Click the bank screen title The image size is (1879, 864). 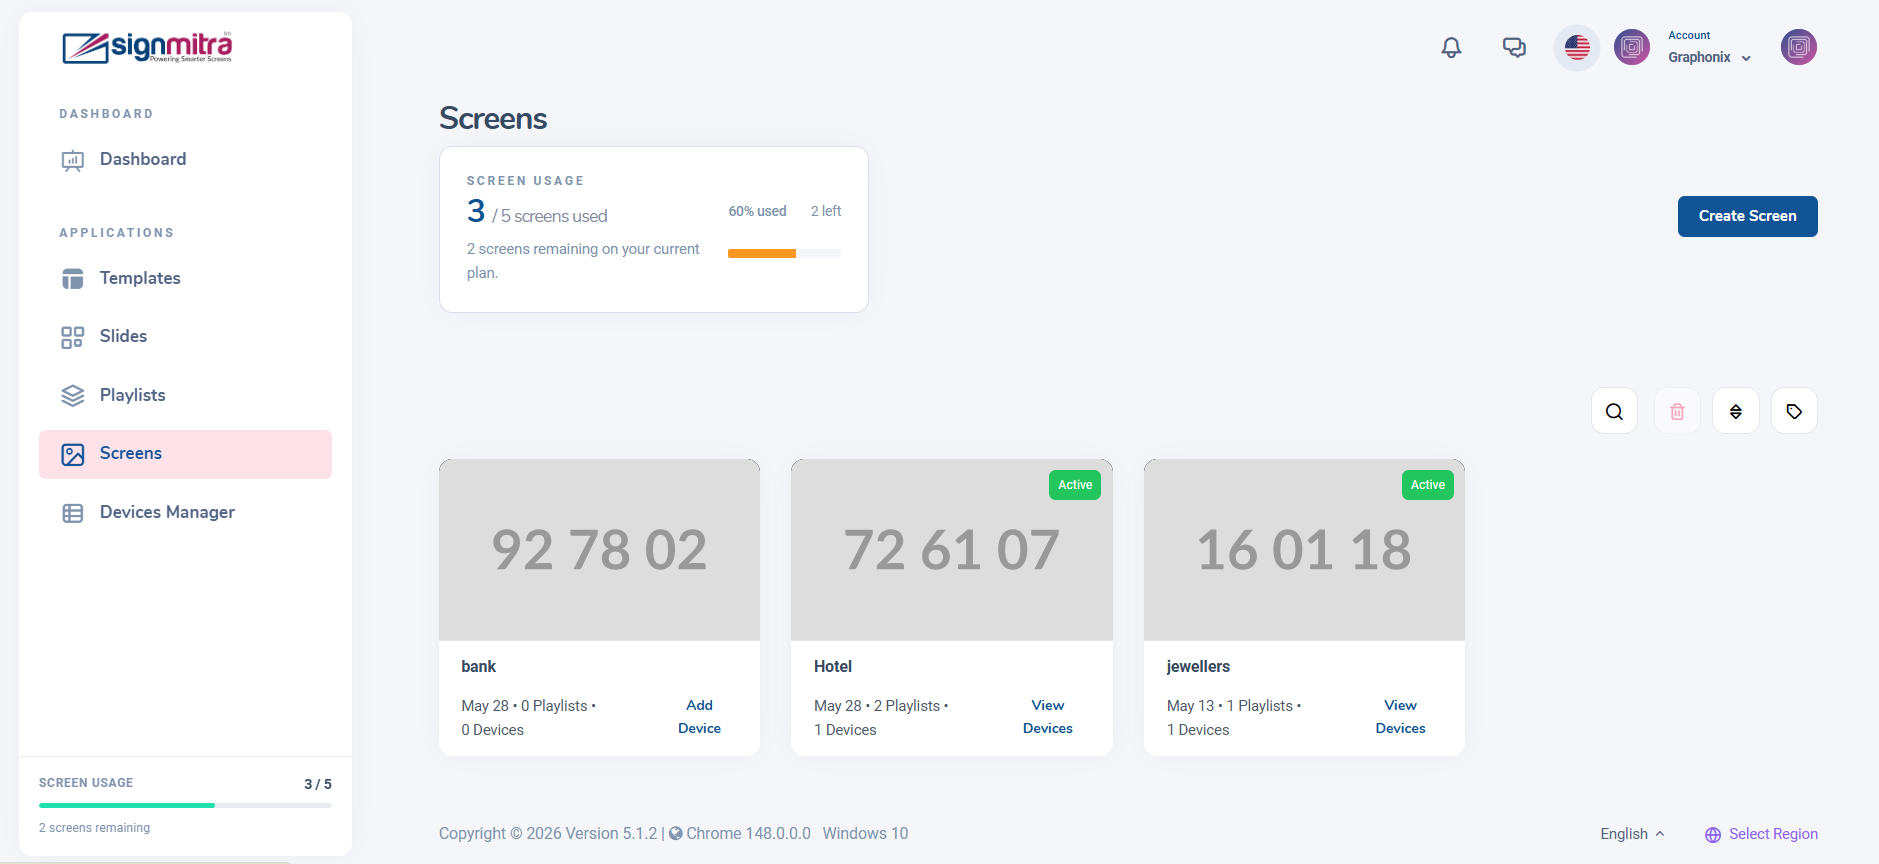click(478, 667)
